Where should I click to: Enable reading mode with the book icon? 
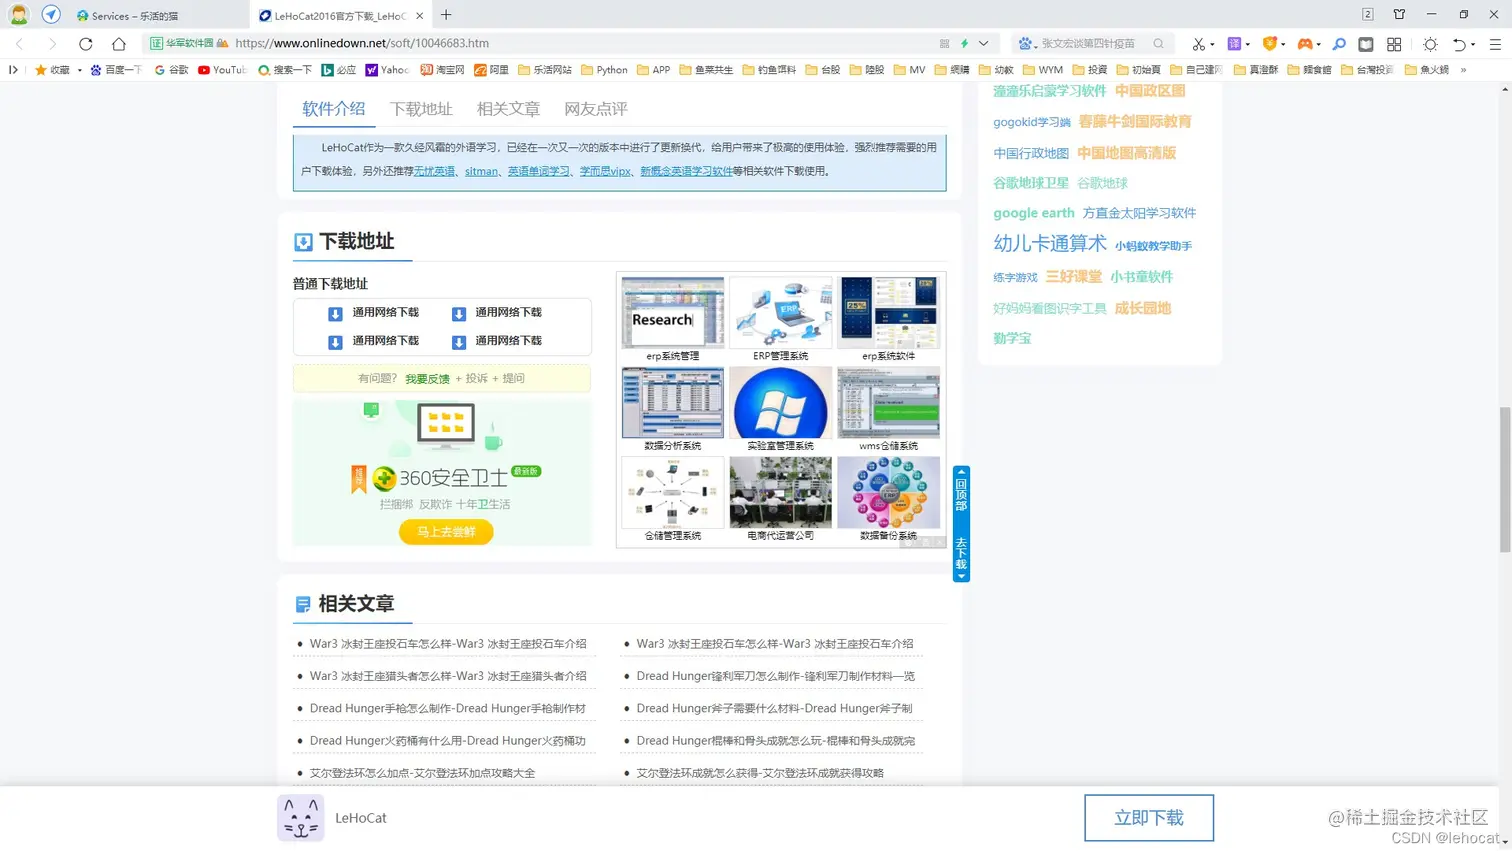point(1366,43)
